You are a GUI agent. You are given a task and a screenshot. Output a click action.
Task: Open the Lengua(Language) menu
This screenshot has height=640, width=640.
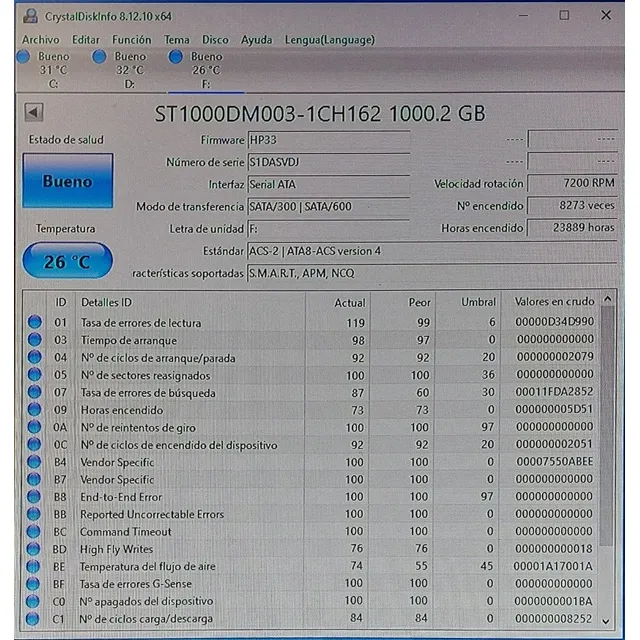330,40
